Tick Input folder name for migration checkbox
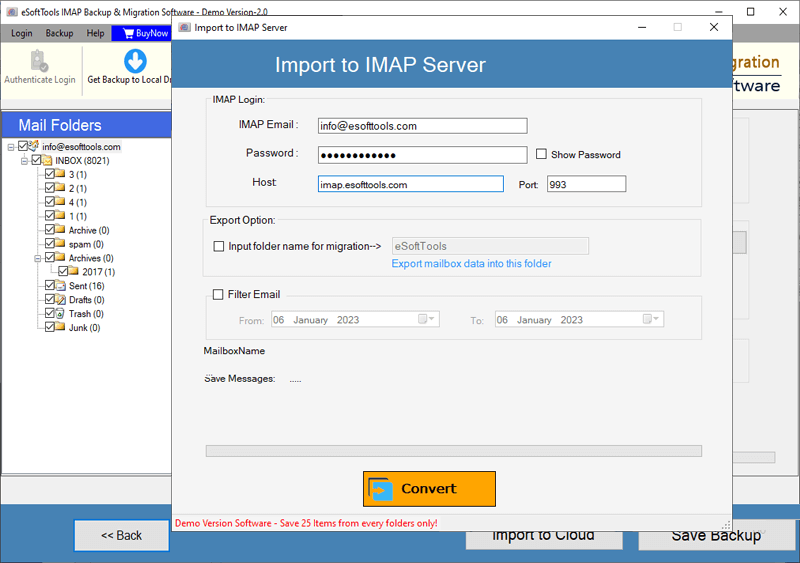 coord(219,246)
